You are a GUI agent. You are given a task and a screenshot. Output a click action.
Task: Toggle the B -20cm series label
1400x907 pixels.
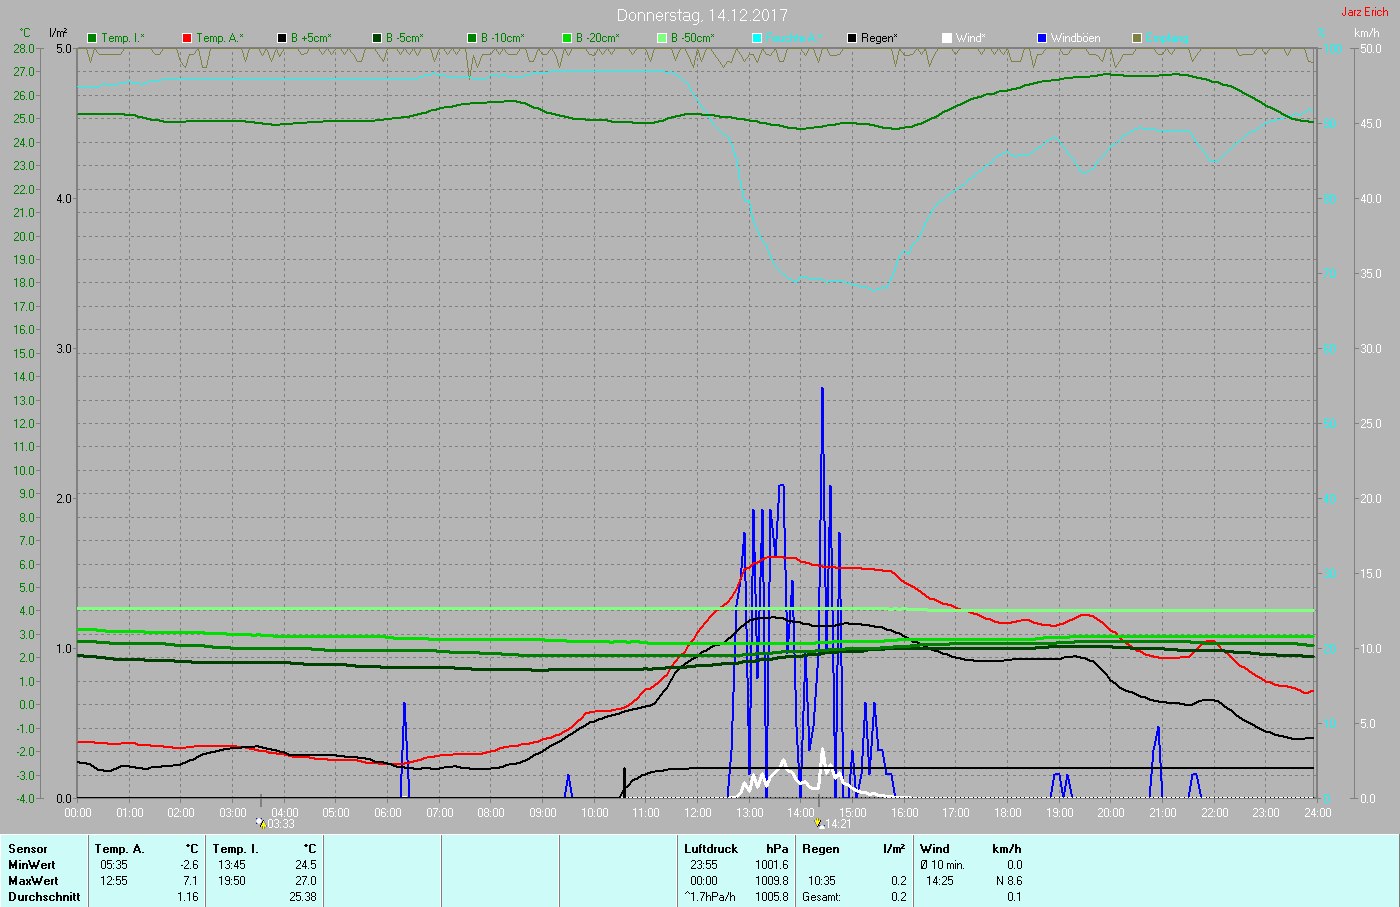point(597,38)
